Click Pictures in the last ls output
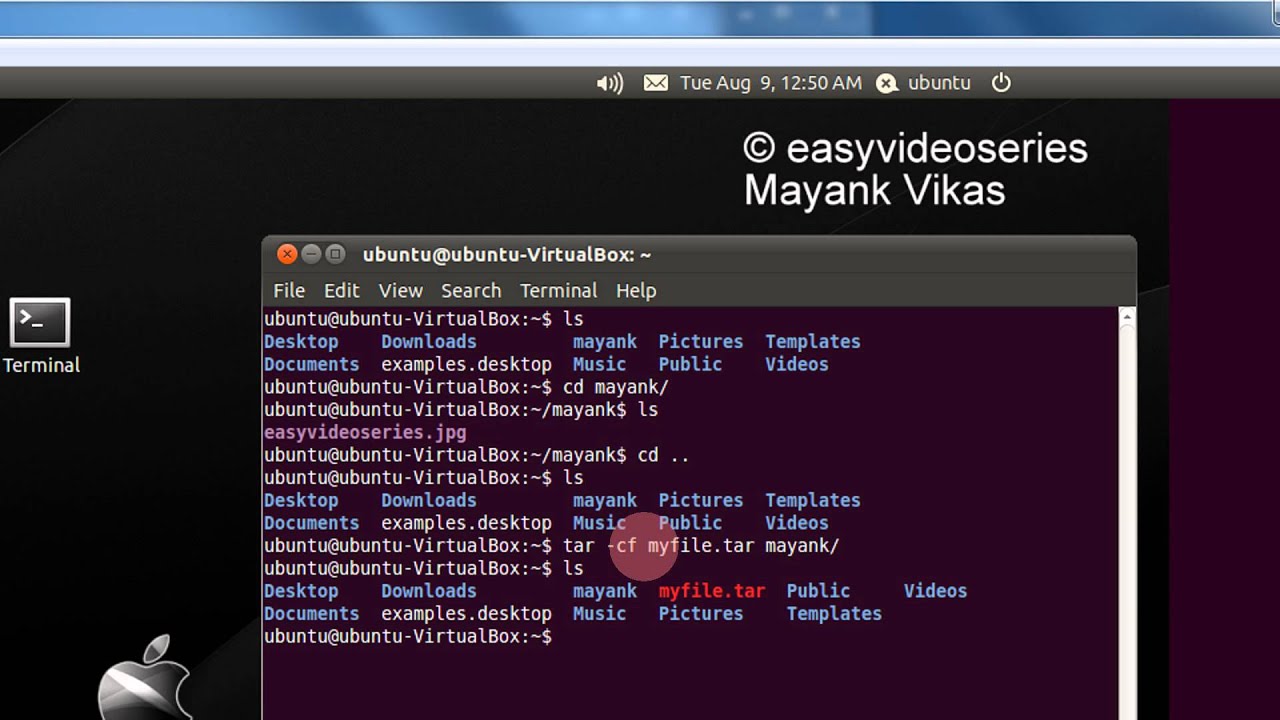Viewport: 1280px width, 720px height. [701, 614]
